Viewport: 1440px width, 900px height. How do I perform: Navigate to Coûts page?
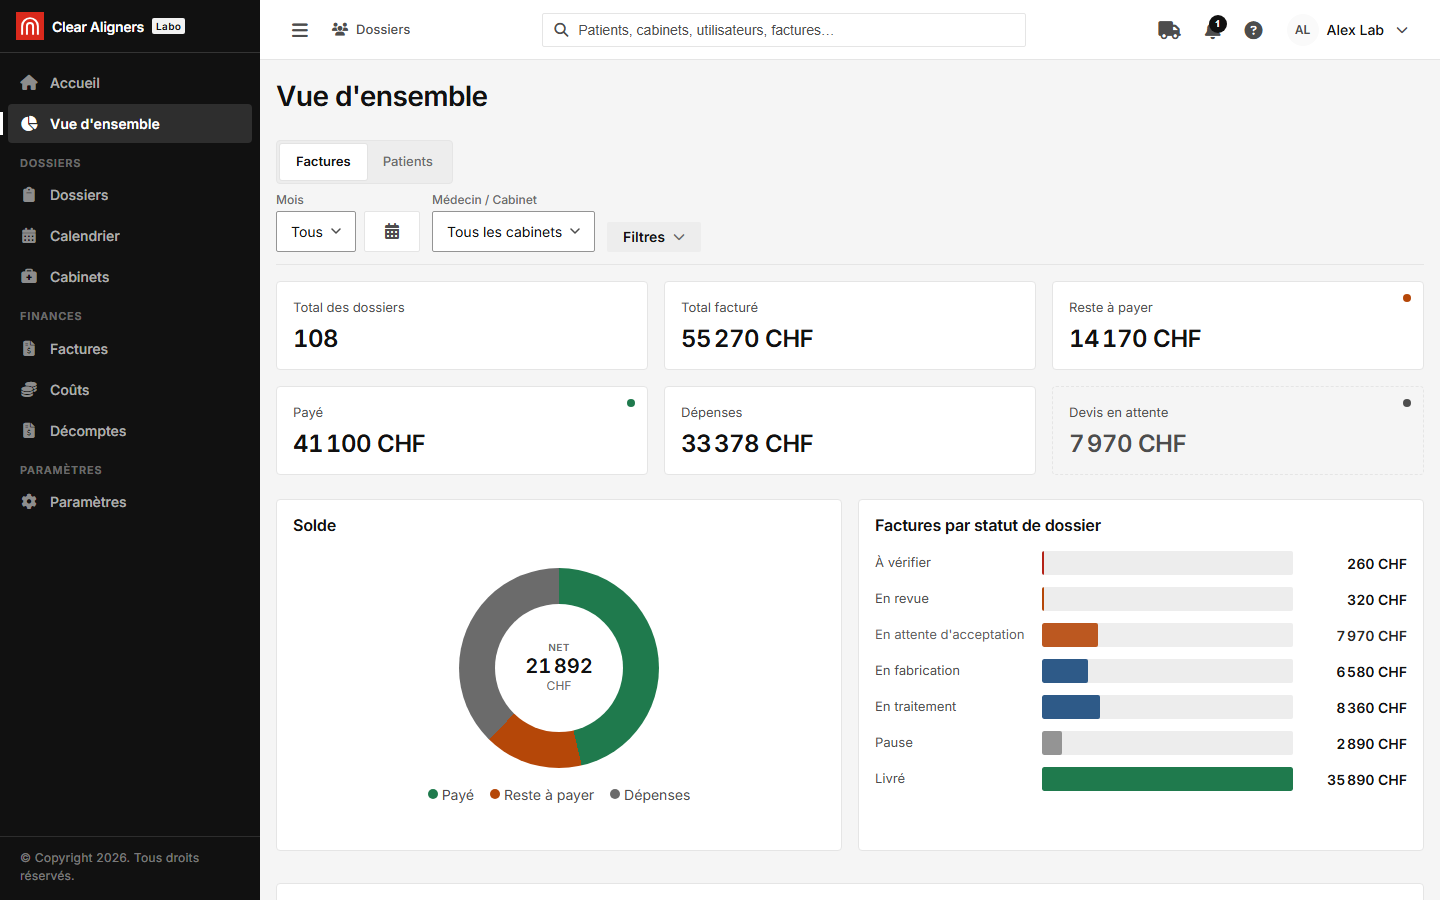[130, 390]
